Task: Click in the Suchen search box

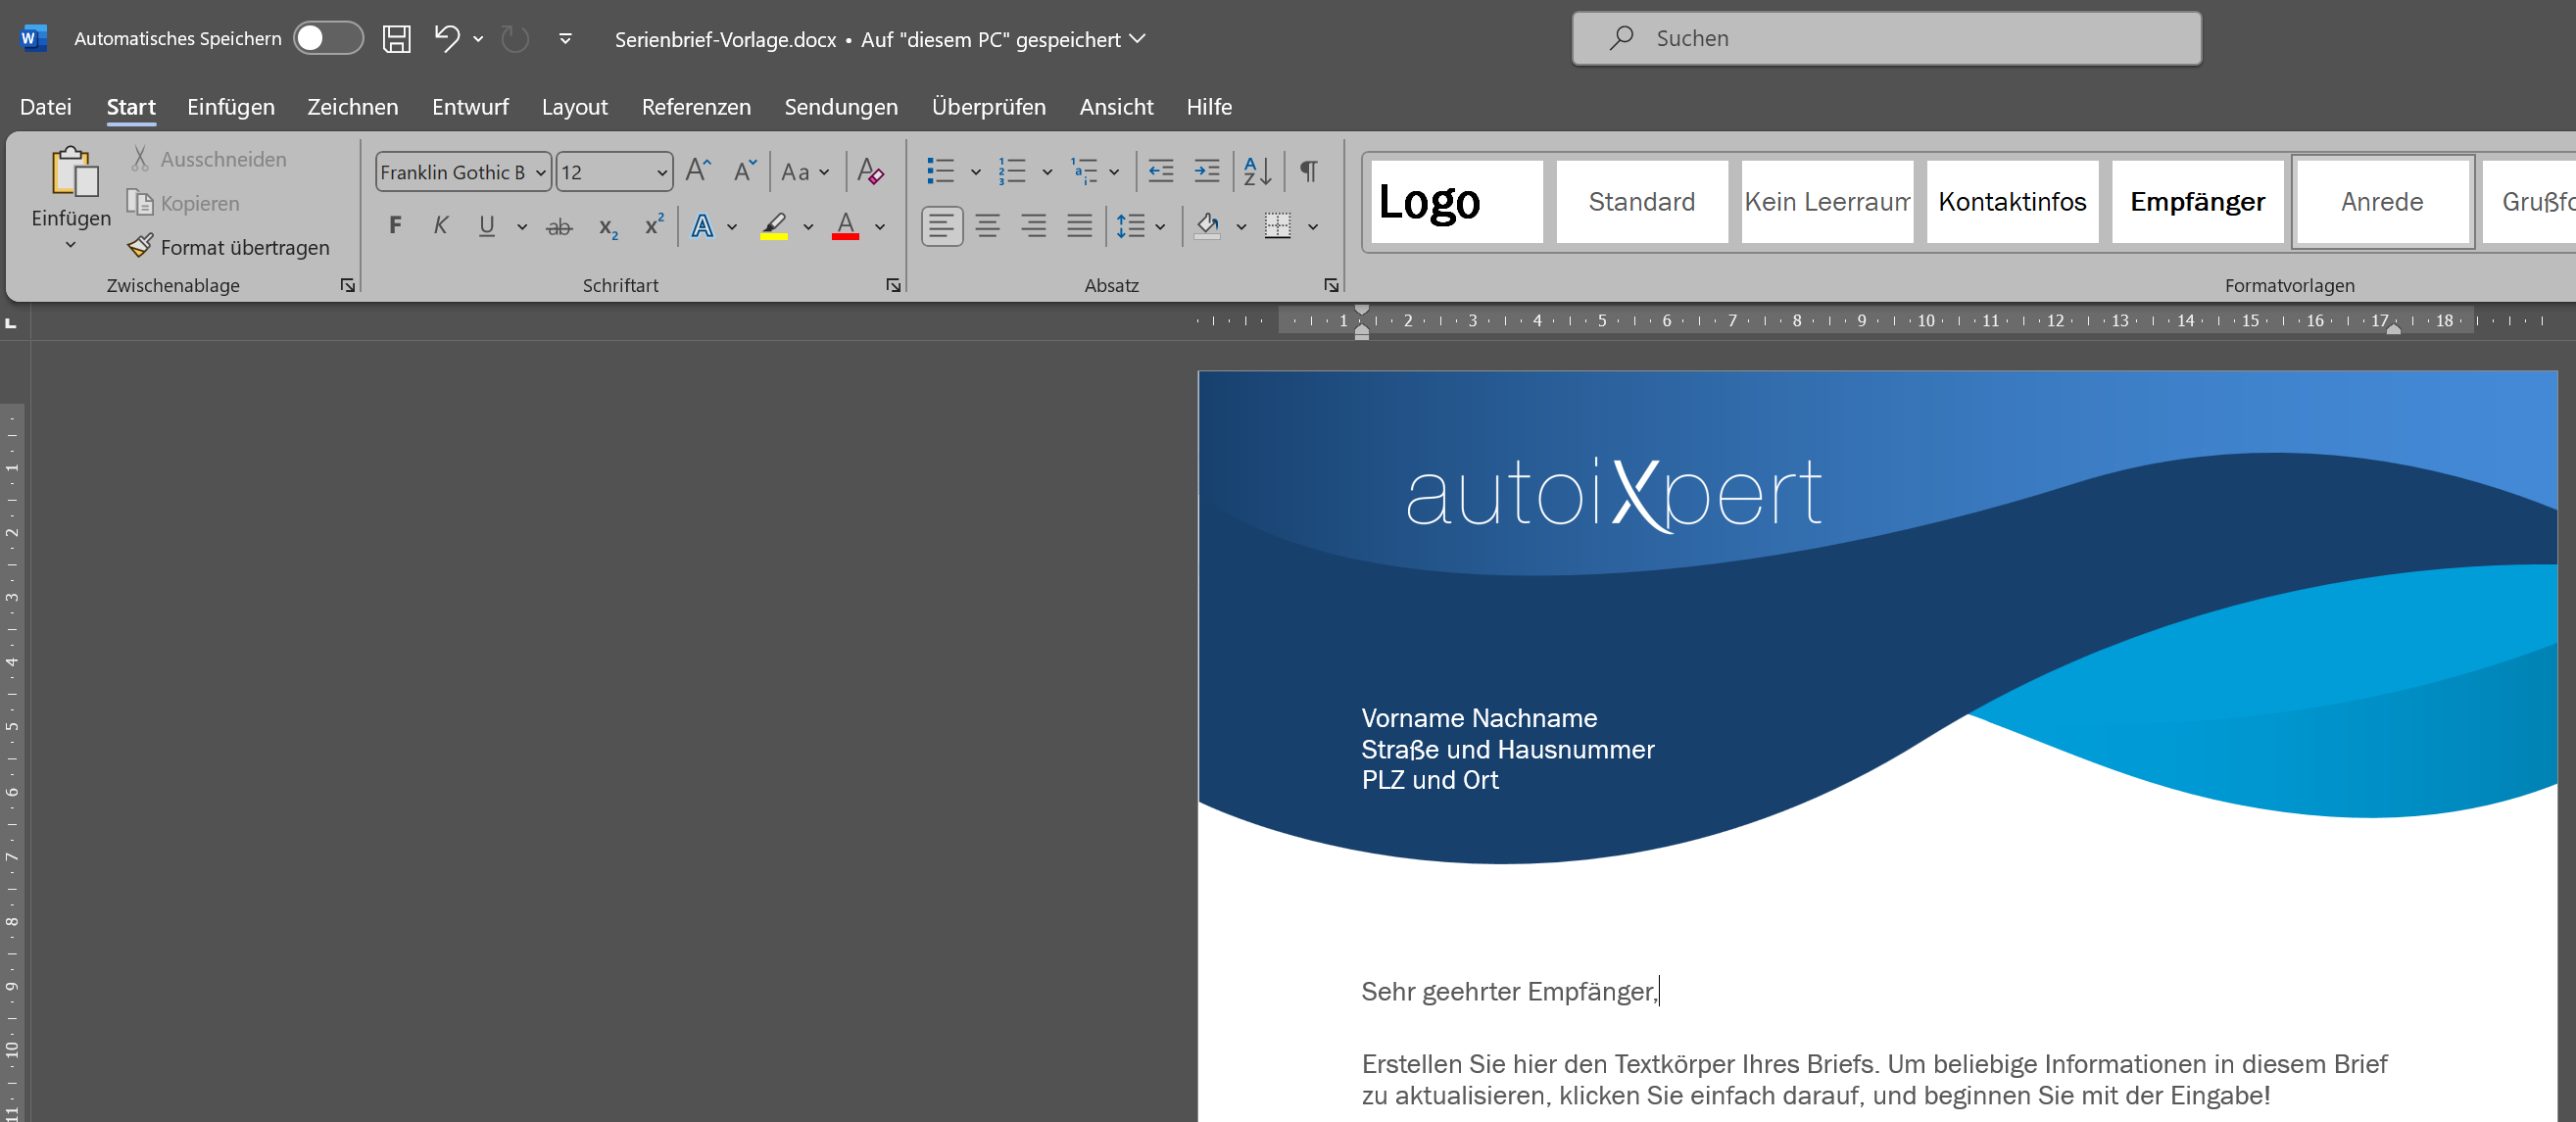Action: click(1886, 38)
